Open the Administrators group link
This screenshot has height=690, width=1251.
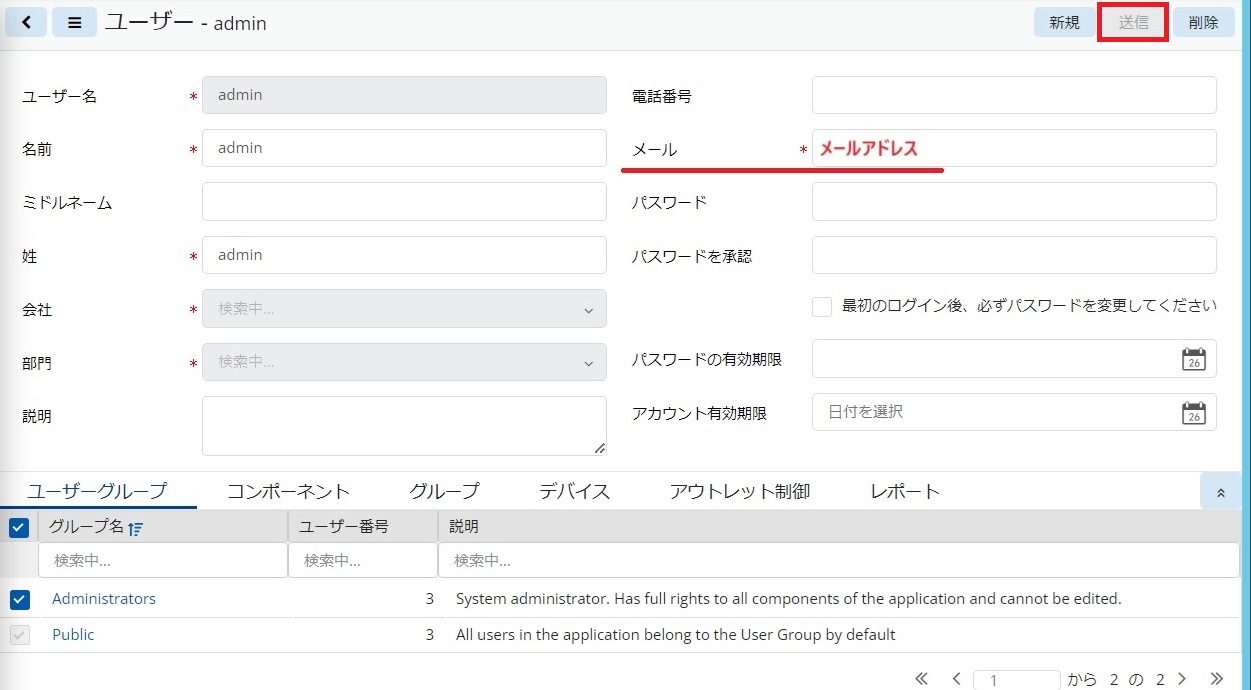tap(104, 599)
